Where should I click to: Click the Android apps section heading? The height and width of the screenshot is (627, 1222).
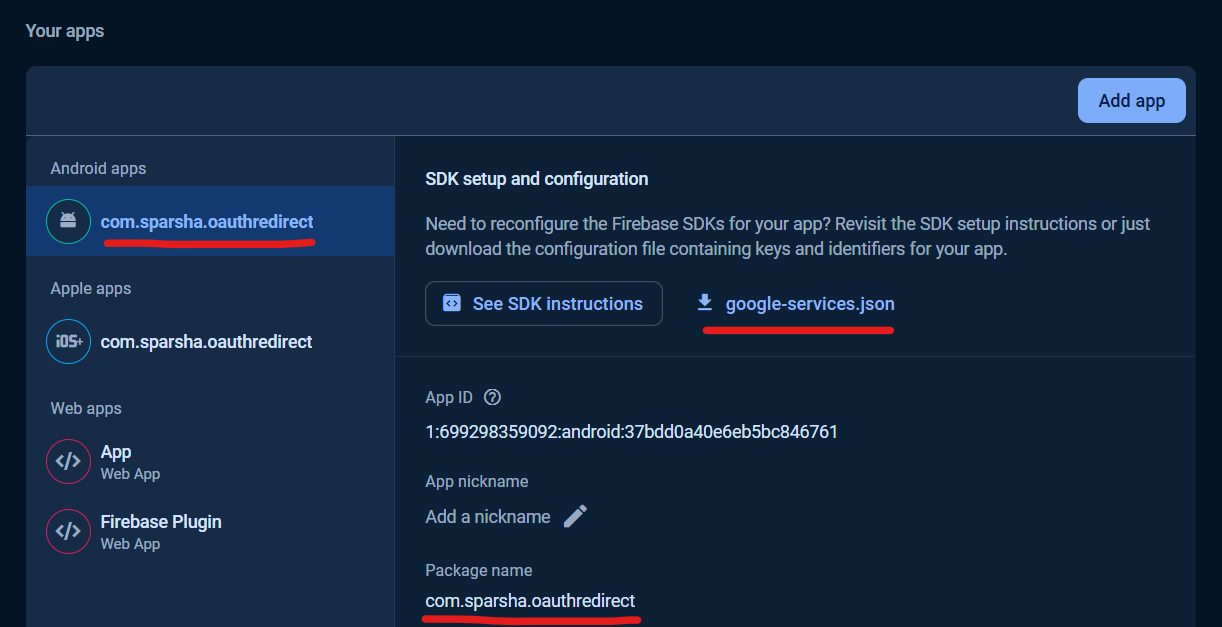(x=98, y=168)
